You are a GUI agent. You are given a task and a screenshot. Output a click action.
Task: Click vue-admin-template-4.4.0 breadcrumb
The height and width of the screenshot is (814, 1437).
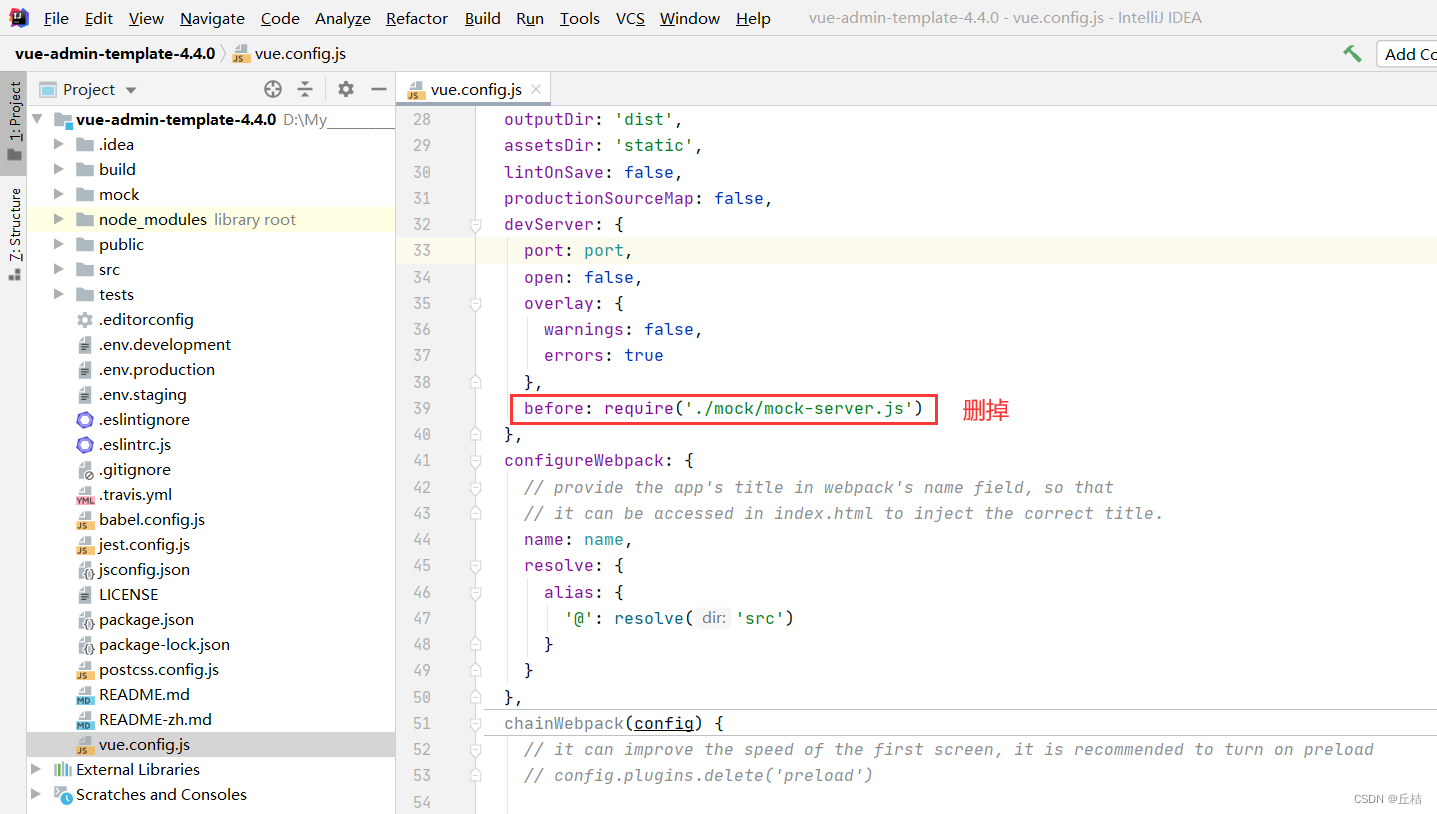coord(114,54)
